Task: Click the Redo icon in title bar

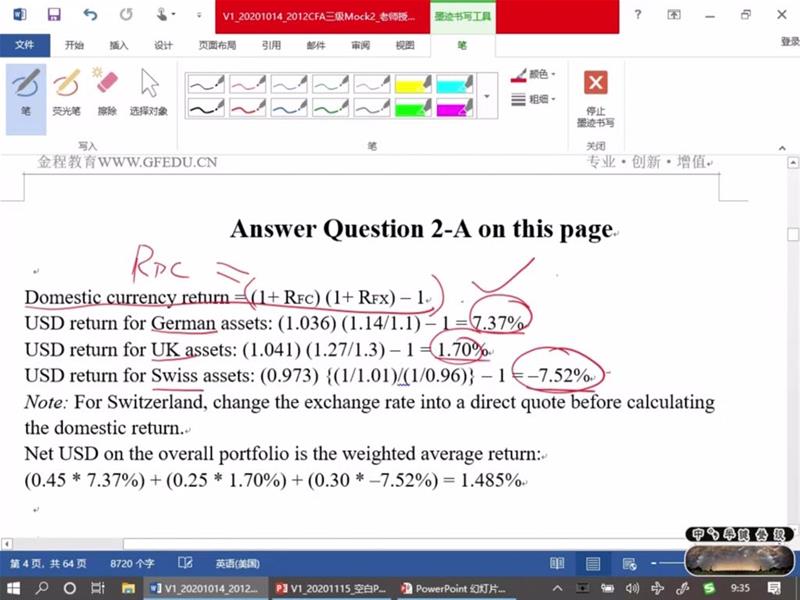Action: coord(125,15)
